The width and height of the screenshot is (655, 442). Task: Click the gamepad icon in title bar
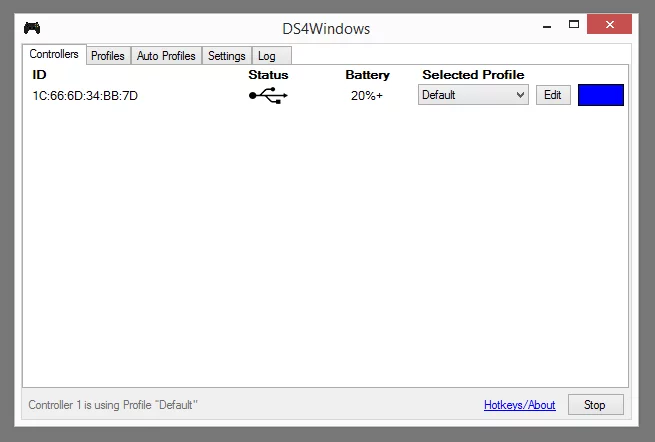point(32,28)
